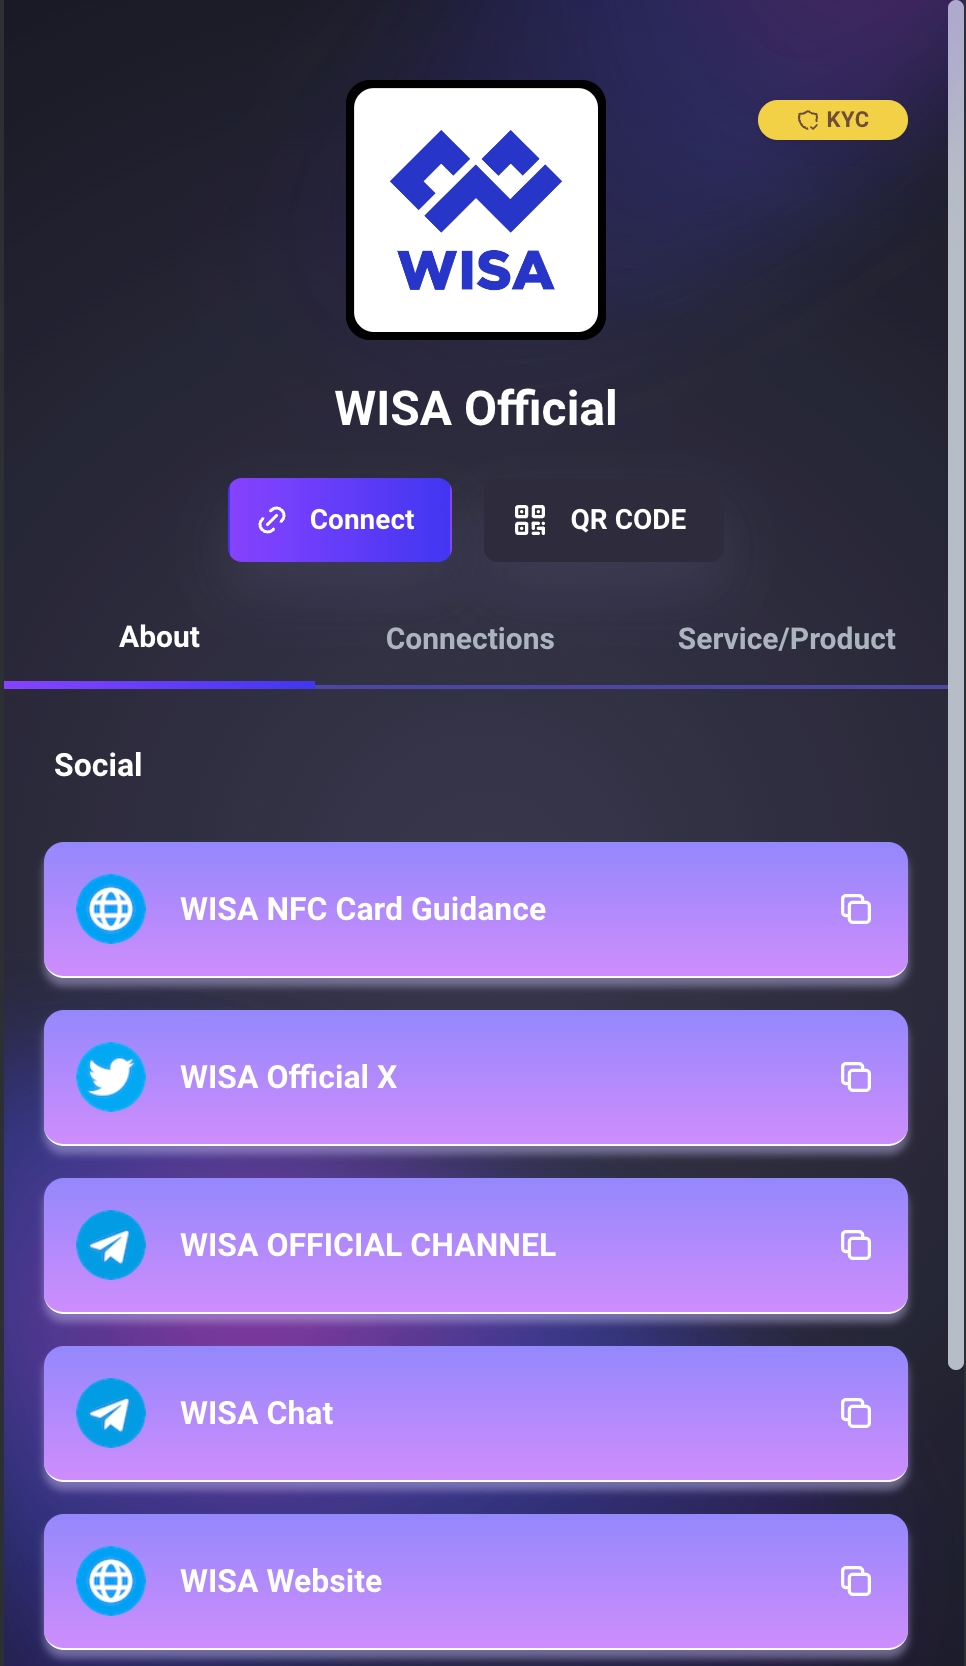This screenshot has width=966, height=1666.
Task: Select the About tab
Action: point(160,637)
